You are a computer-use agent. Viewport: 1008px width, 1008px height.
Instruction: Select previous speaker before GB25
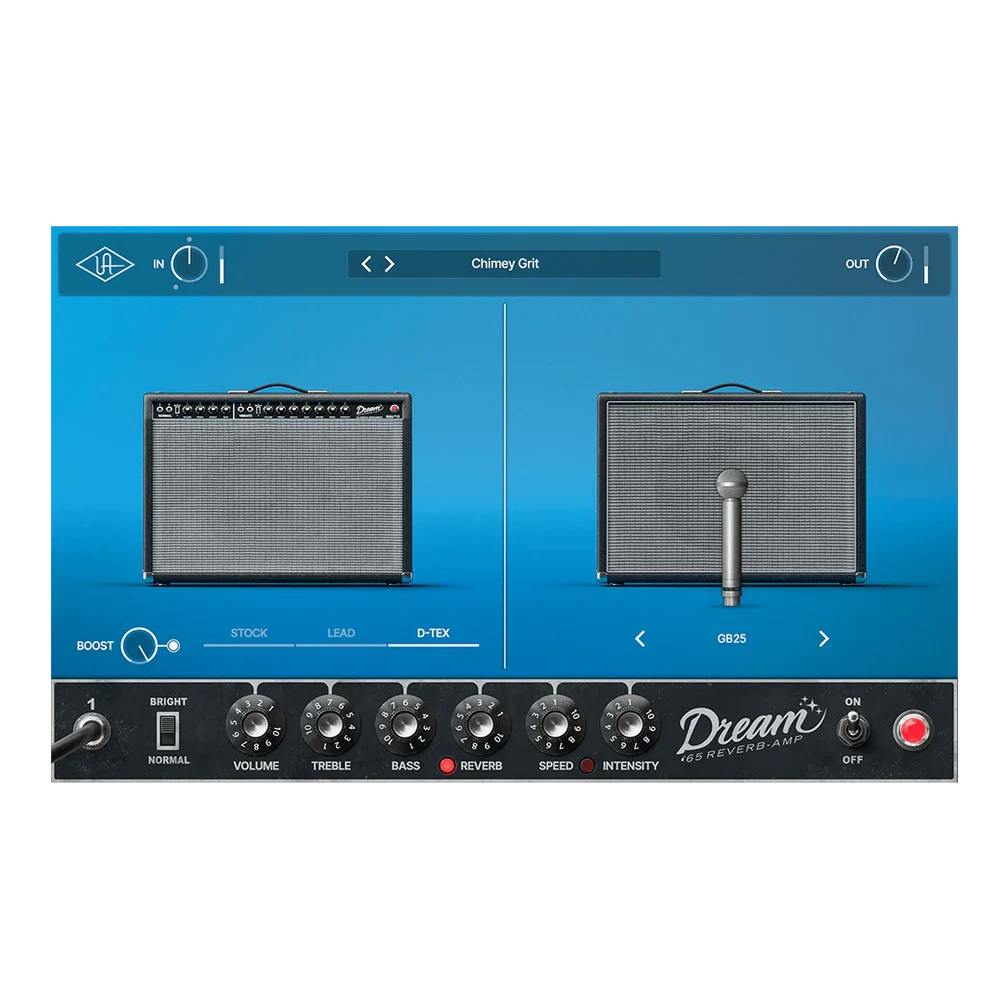640,638
